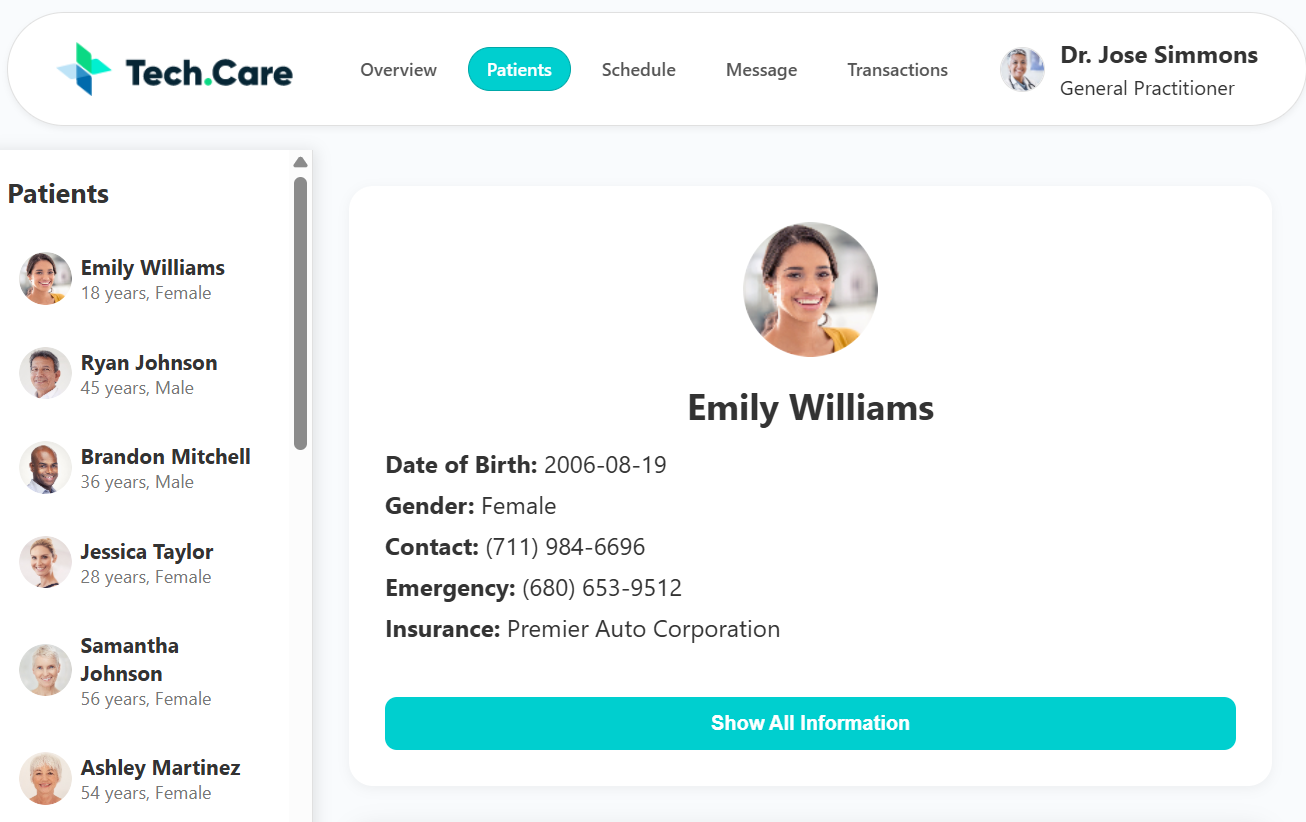
Task: Click Show All Information button
Action: pyautogui.click(x=810, y=723)
